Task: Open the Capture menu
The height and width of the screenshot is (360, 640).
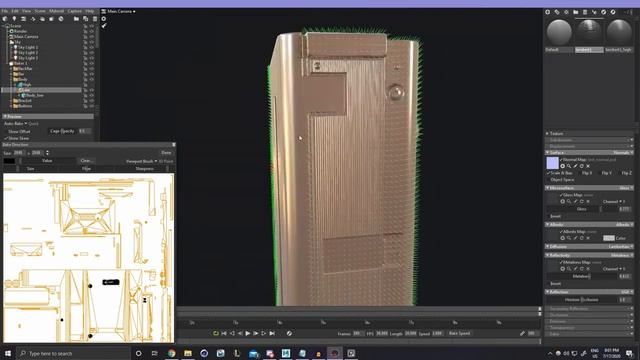Action: click(x=75, y=11)
